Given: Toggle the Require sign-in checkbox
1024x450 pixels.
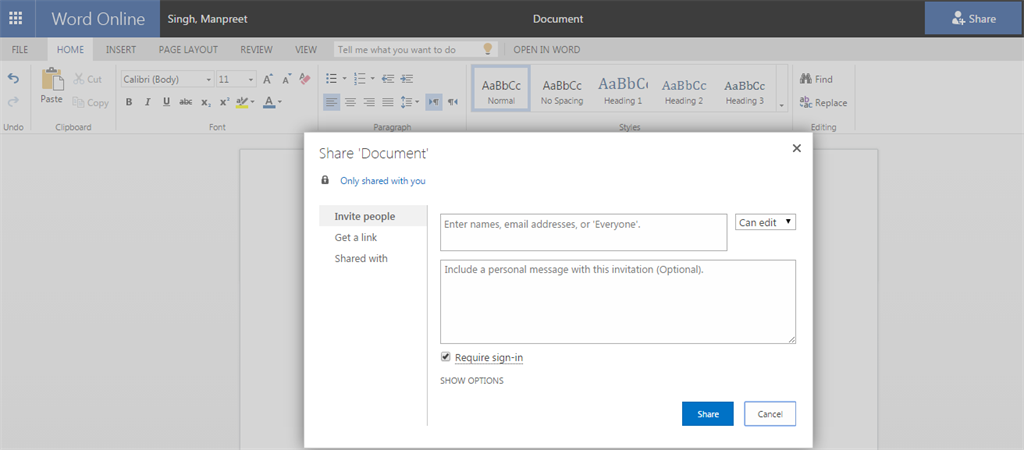Looking at the screenshot, I should point(445,357).
